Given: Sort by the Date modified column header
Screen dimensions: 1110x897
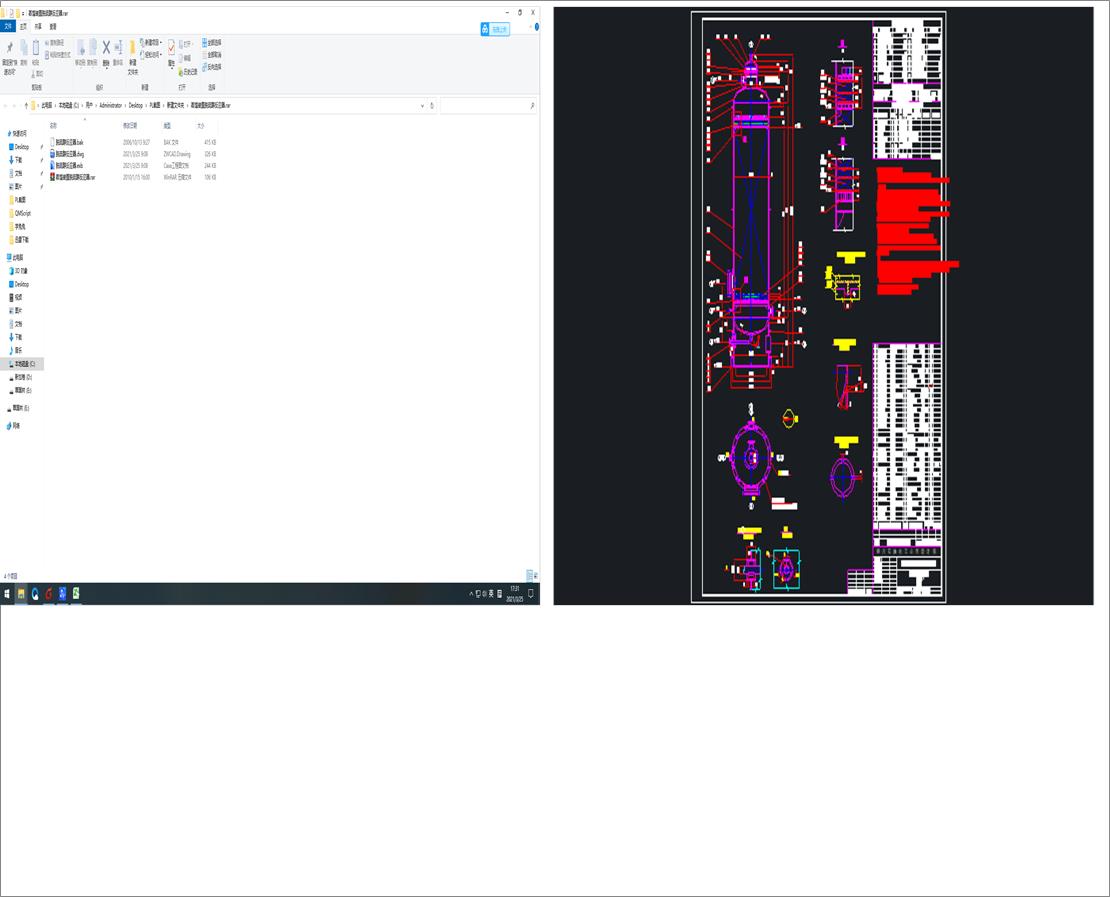Looking at the screenshot, I should (130, 125).
